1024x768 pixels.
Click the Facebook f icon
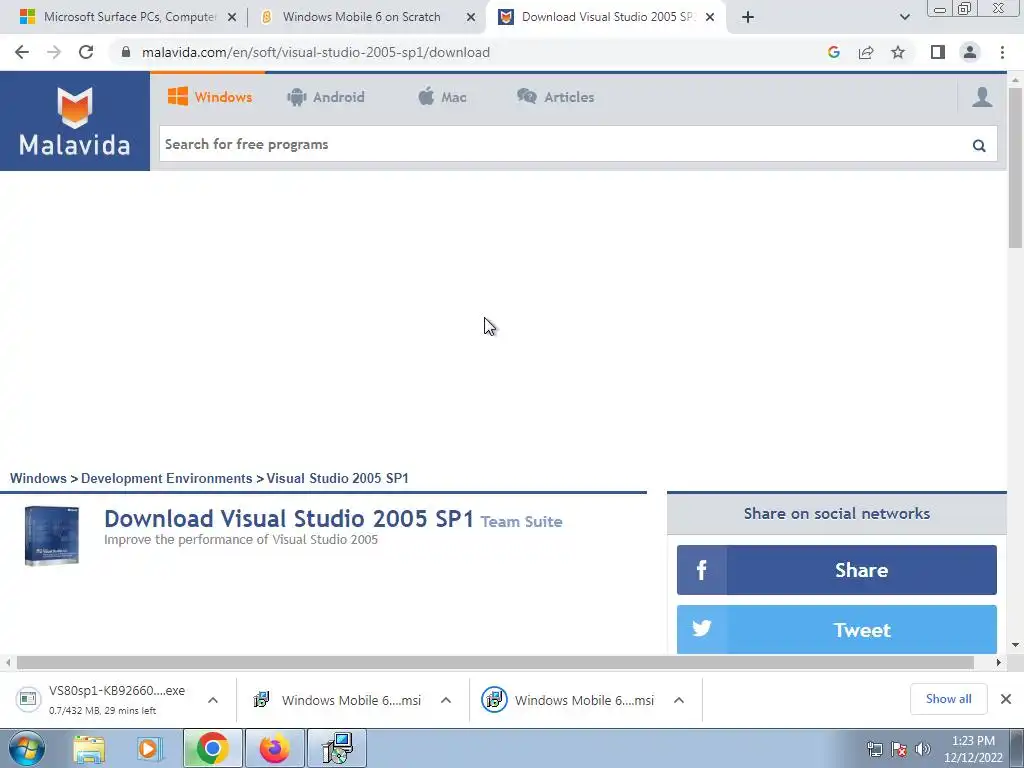pyautogui.click(x=701, y=570)
